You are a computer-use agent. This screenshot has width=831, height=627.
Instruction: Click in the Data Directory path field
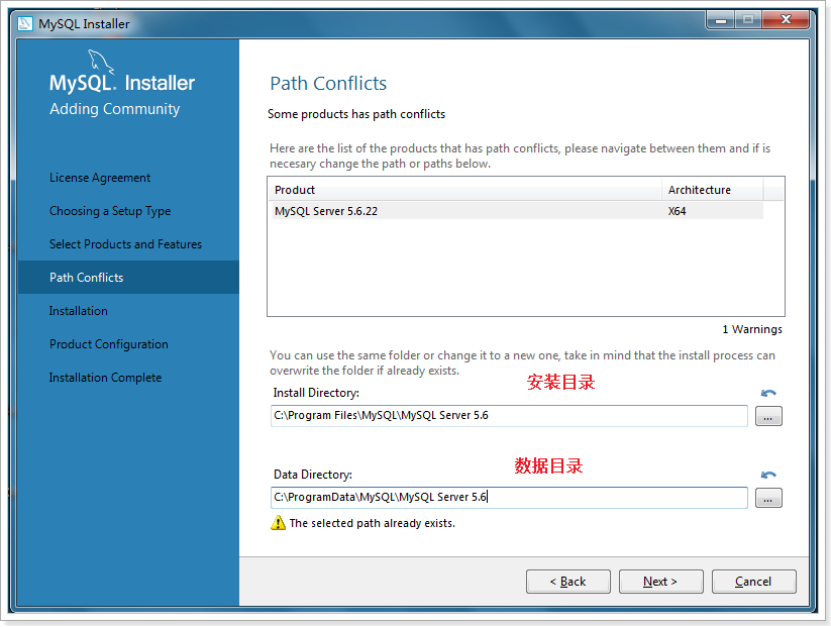(x=509, y=497)
